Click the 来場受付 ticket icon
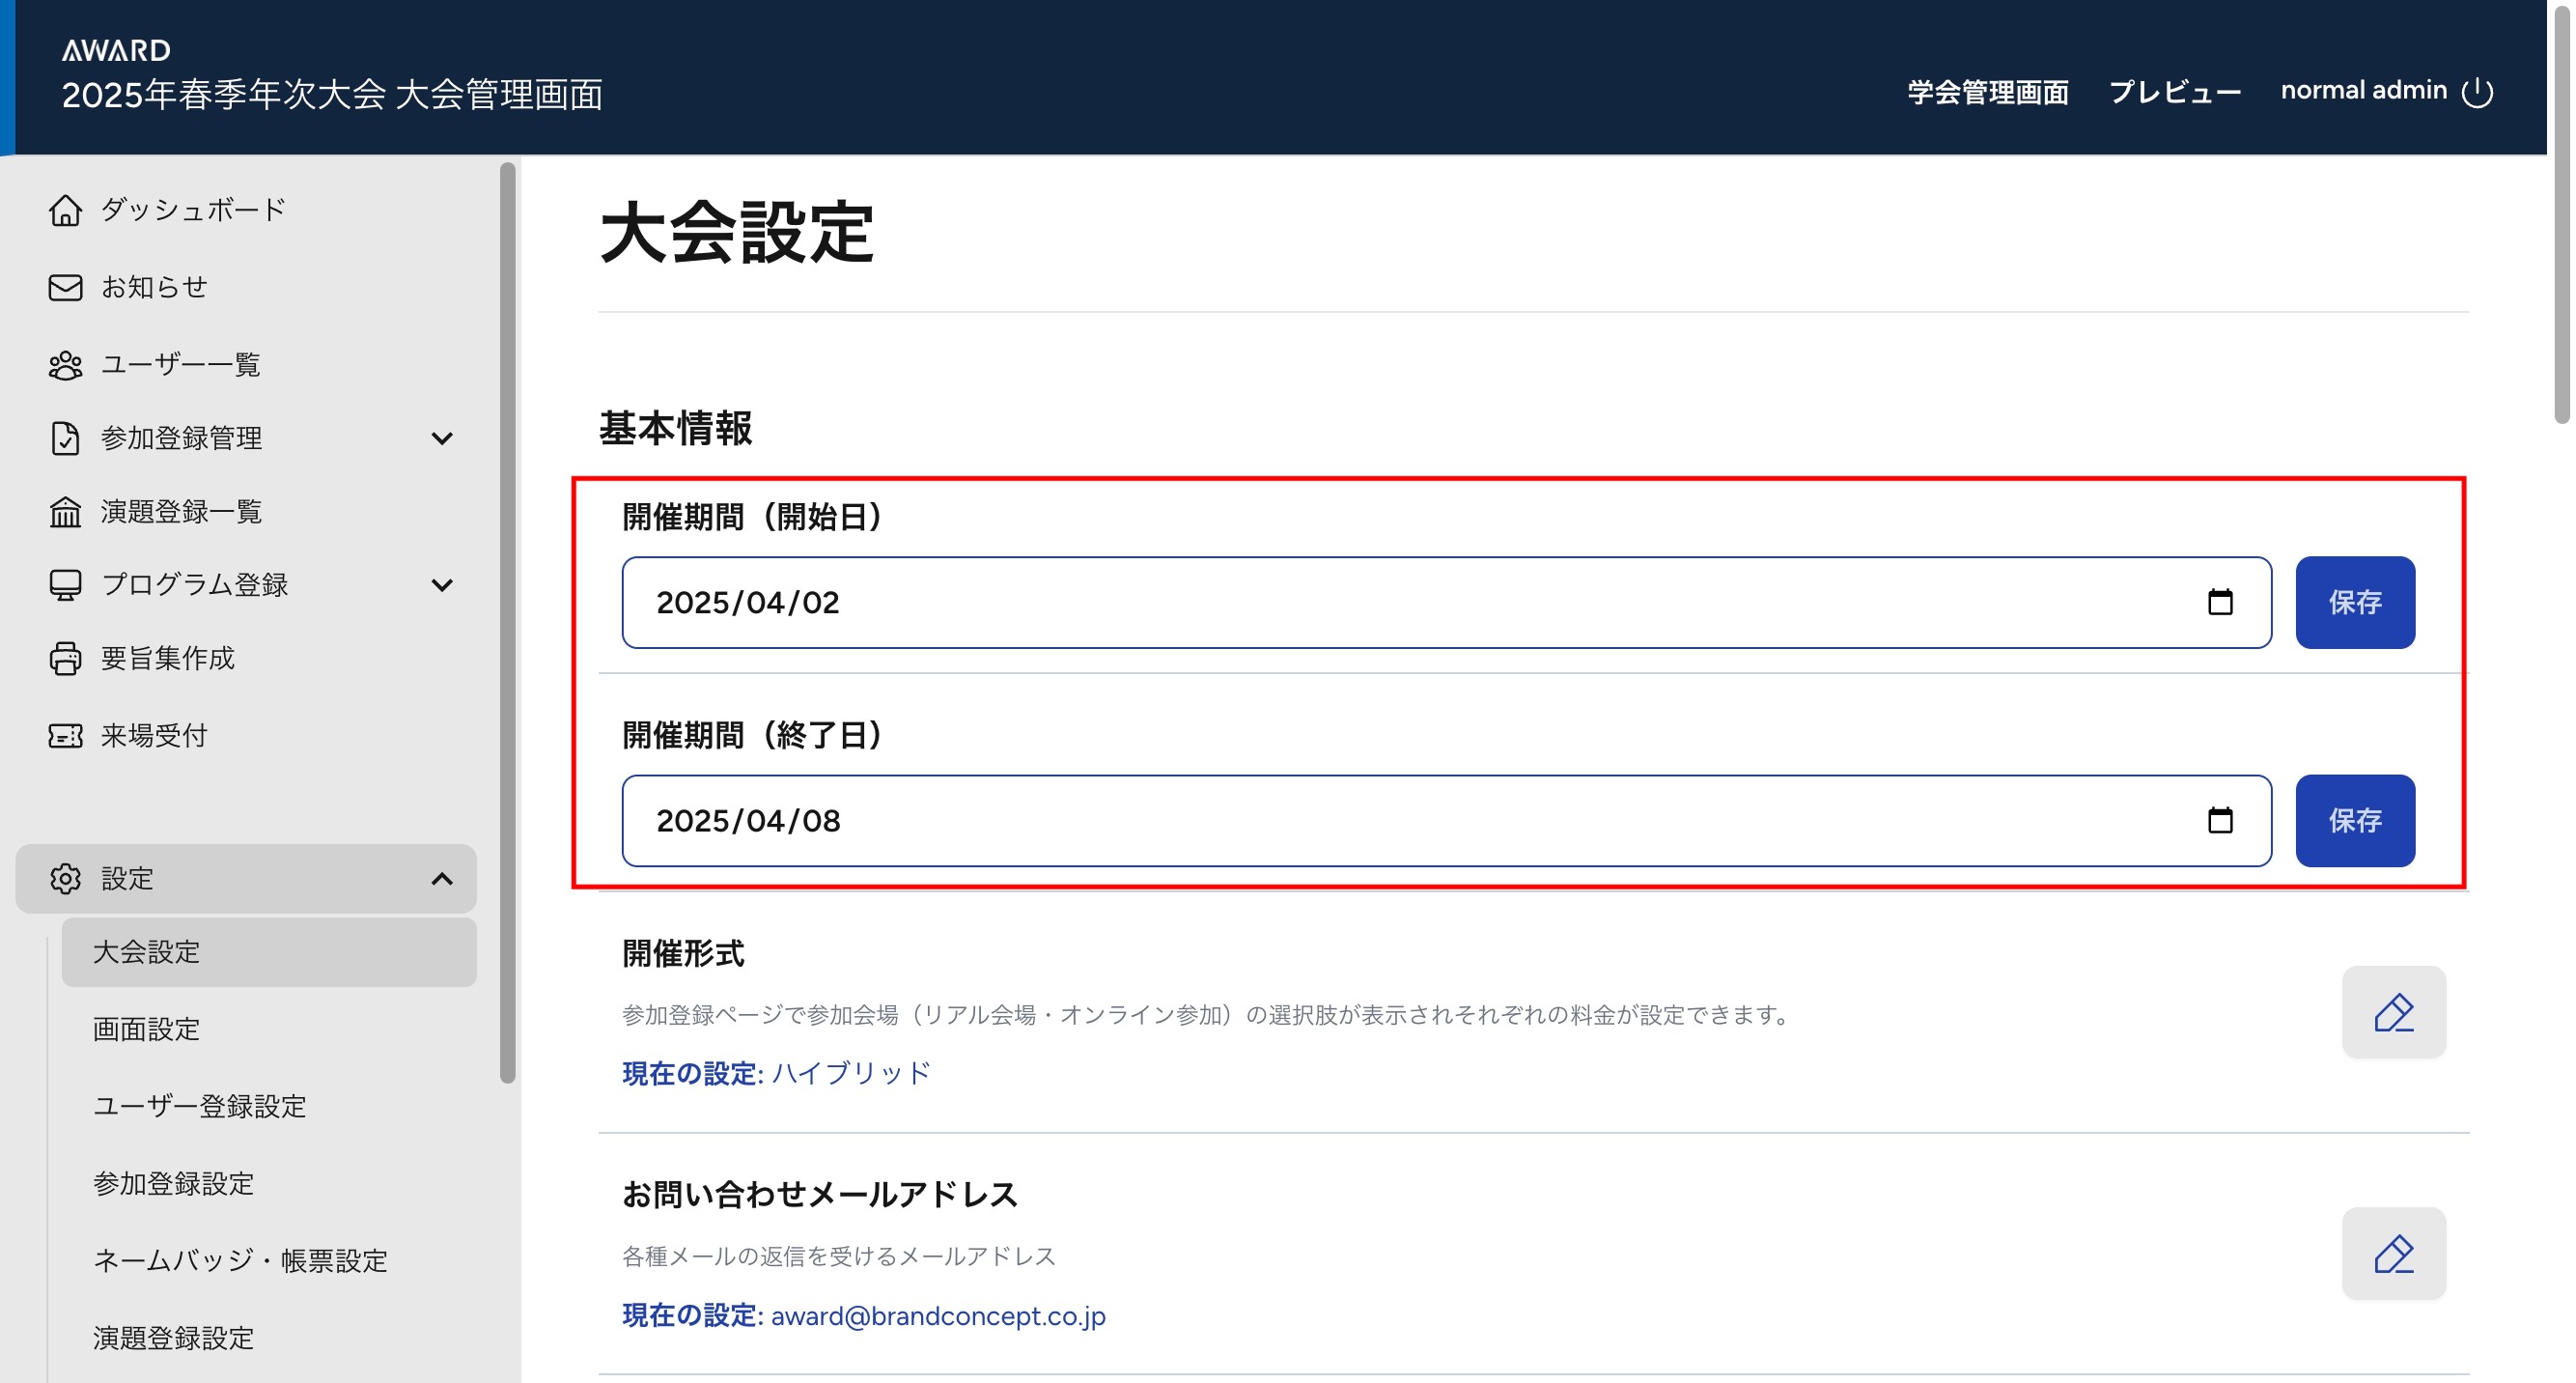Image resolution: width=2576 pixels, height=1383 pixels. pyautogui.click(x=65, y=736)
